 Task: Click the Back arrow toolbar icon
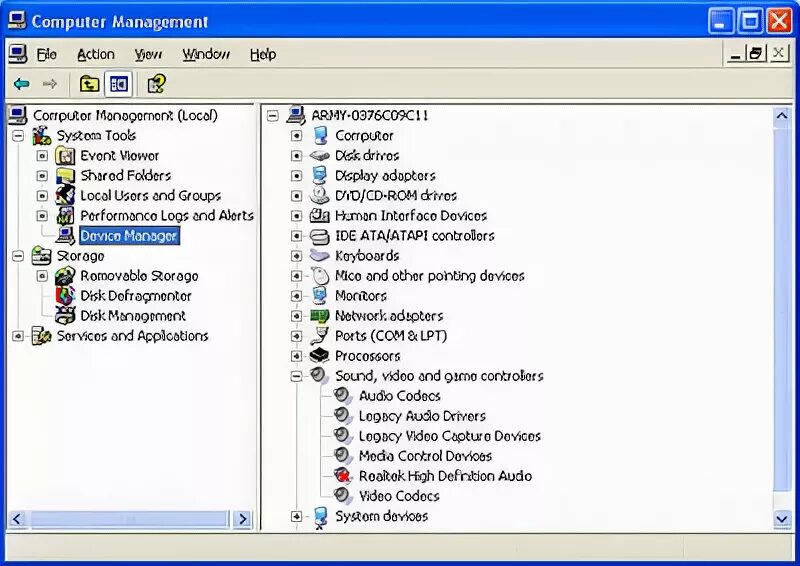point(21,83)
